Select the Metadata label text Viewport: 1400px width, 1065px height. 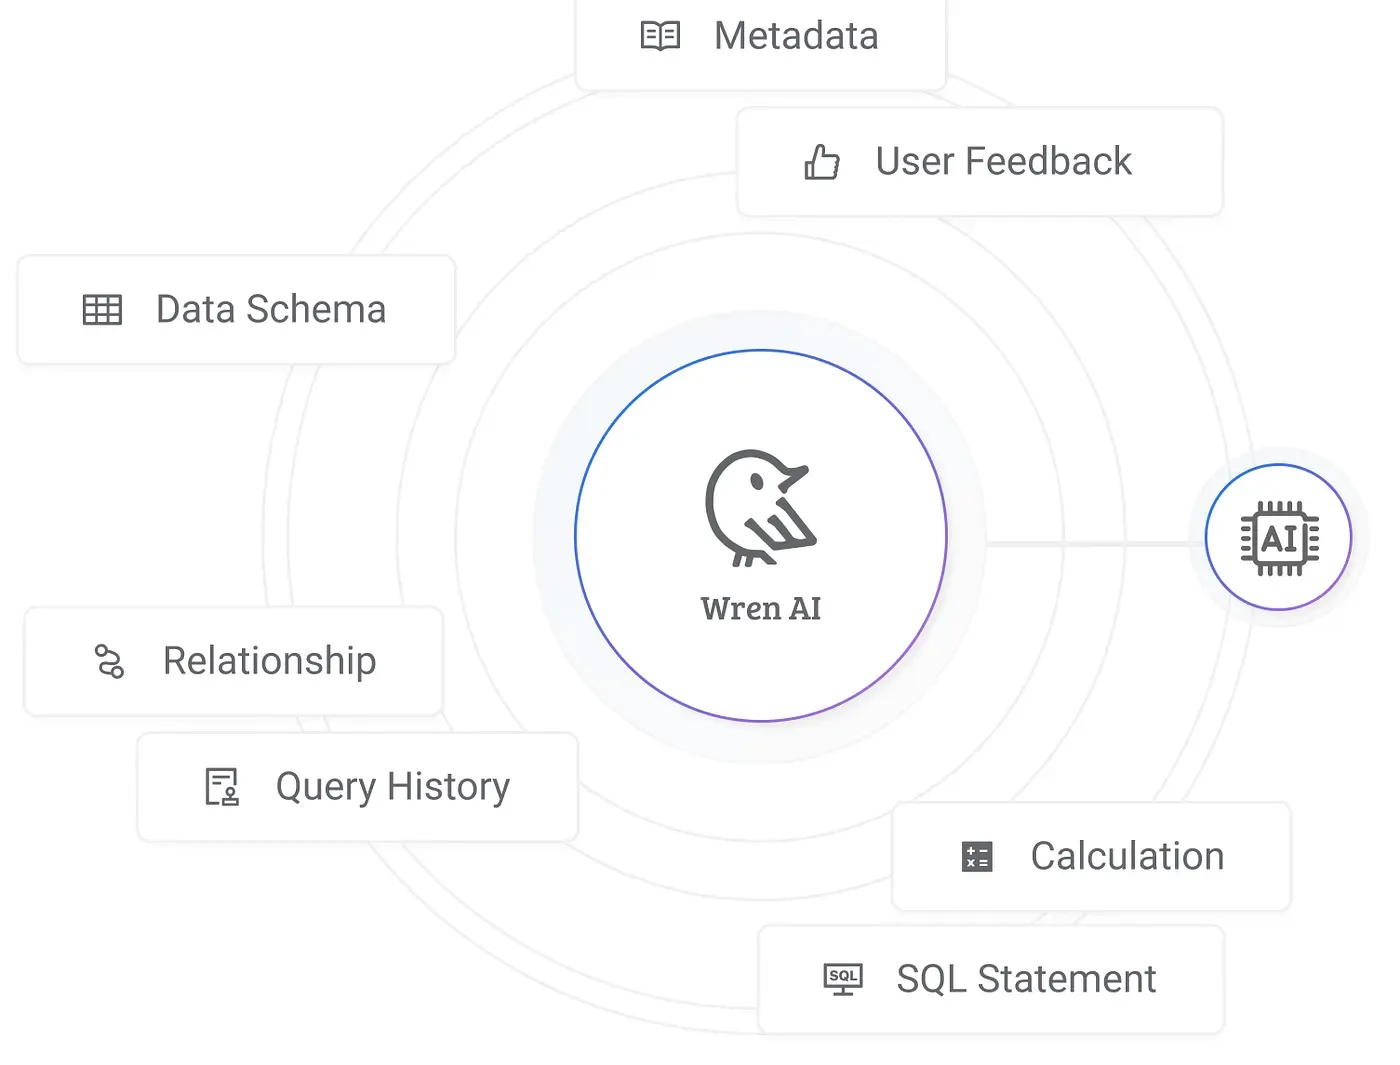(x=796, y=36)
